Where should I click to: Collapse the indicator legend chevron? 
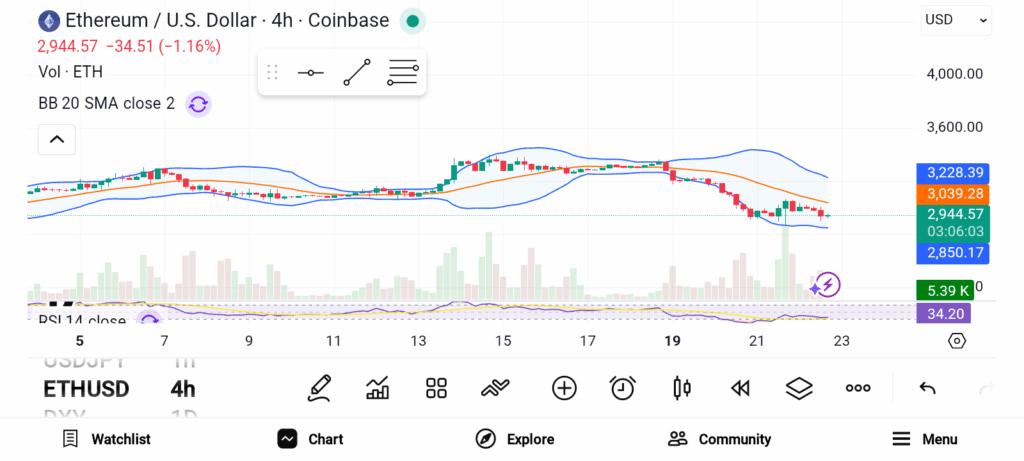(x=56, y=139)
